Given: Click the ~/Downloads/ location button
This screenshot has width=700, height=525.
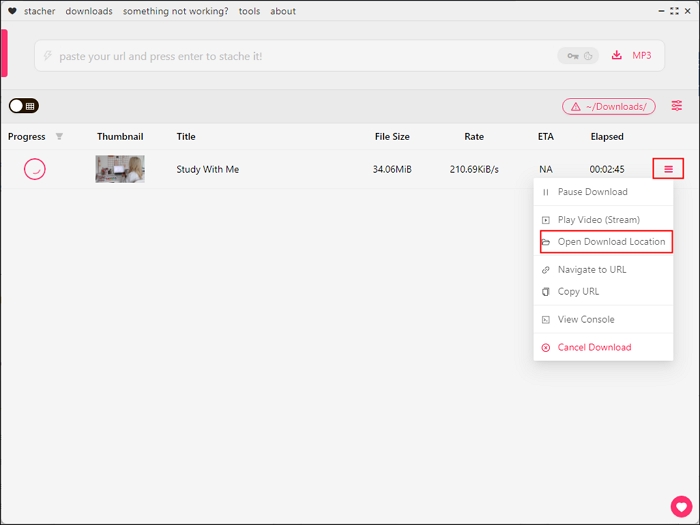Looking at the screenshot, I should (x=608, y=106).
